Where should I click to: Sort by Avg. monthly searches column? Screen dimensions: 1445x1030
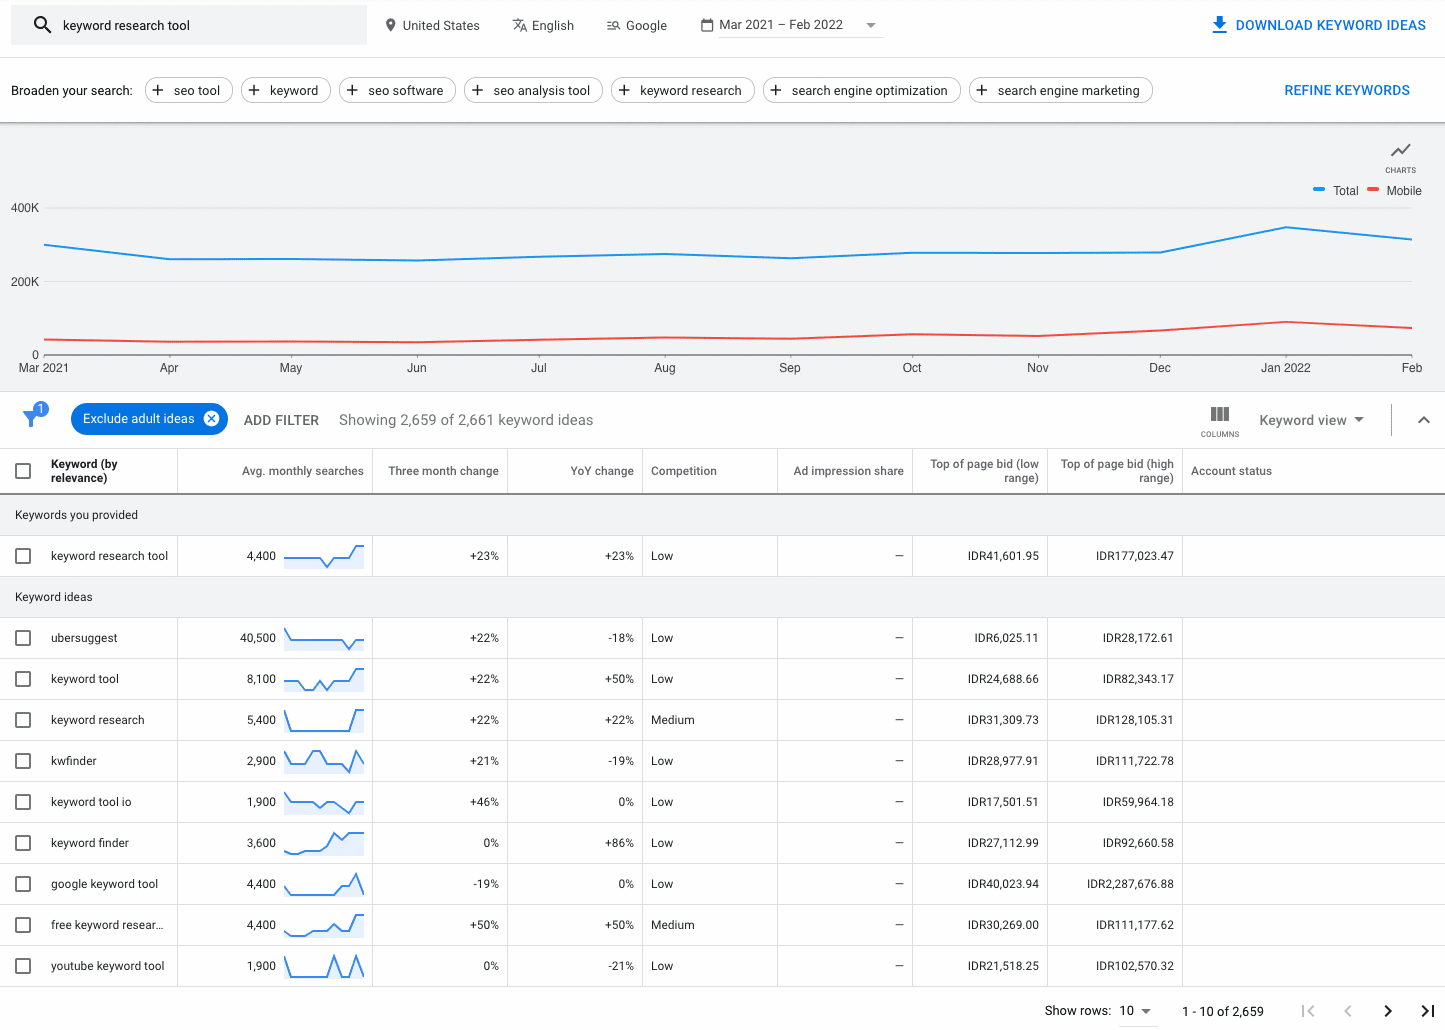coord(303,471)
